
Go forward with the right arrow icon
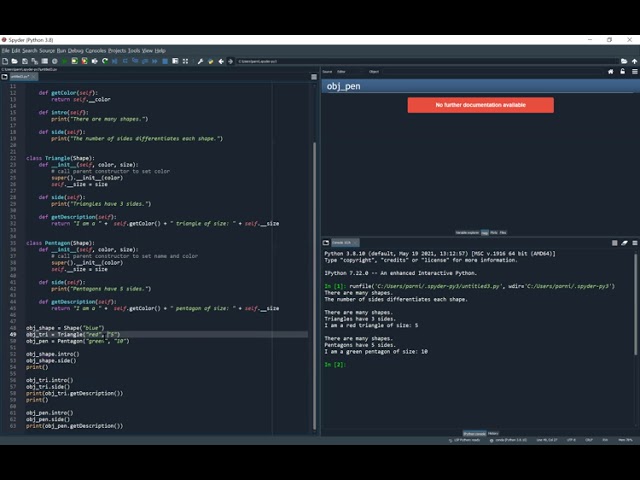point(231,61)
